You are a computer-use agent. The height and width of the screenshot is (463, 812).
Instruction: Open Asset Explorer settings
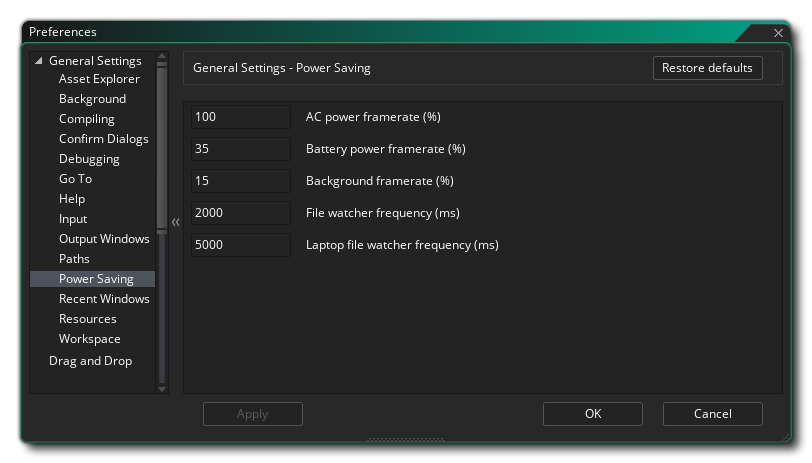pyautogui.click(x=99, y=79)
